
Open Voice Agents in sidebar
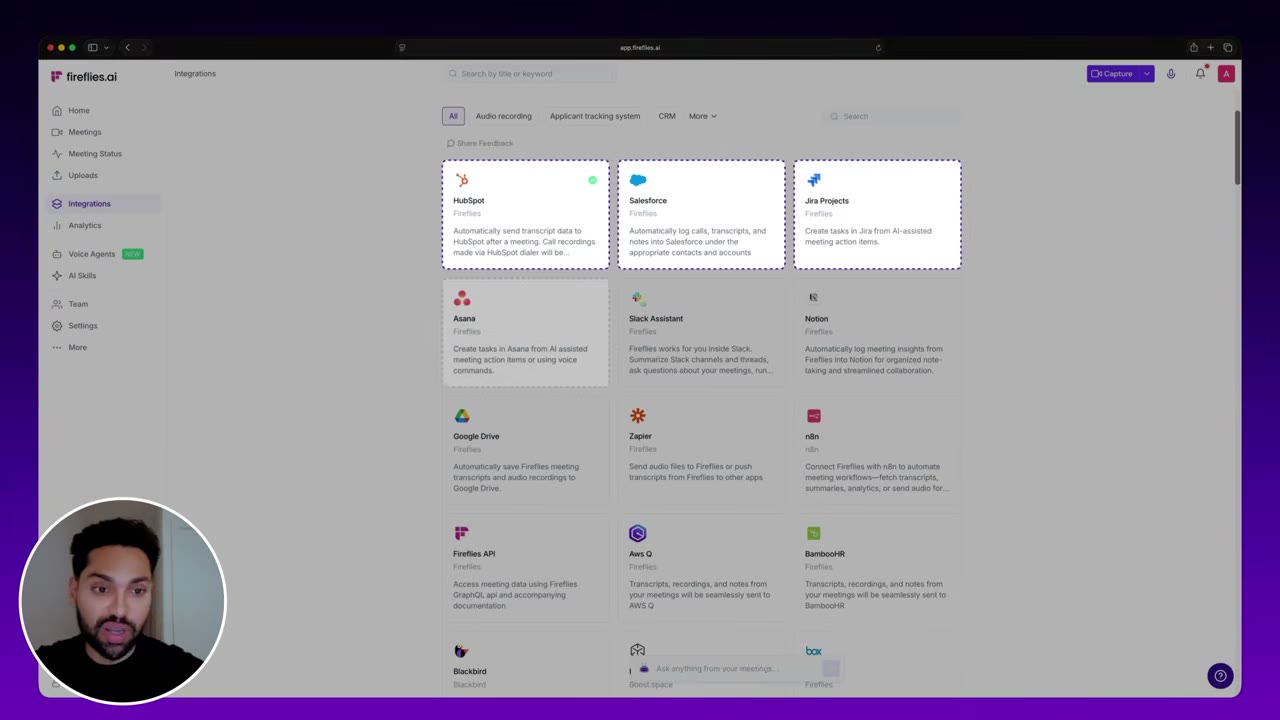click(91, 254)
